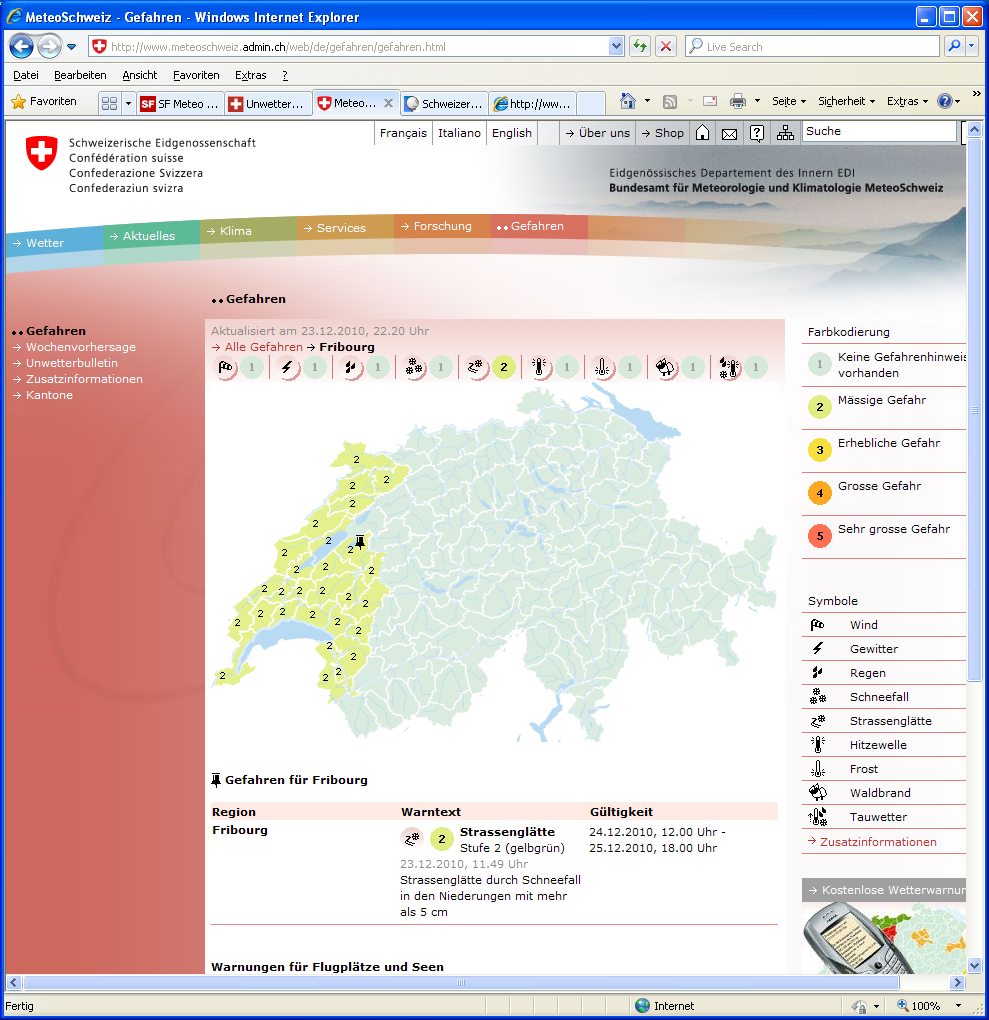
Task: Open the Sicherheit menu dropdown
Action: tap(846, 101)
